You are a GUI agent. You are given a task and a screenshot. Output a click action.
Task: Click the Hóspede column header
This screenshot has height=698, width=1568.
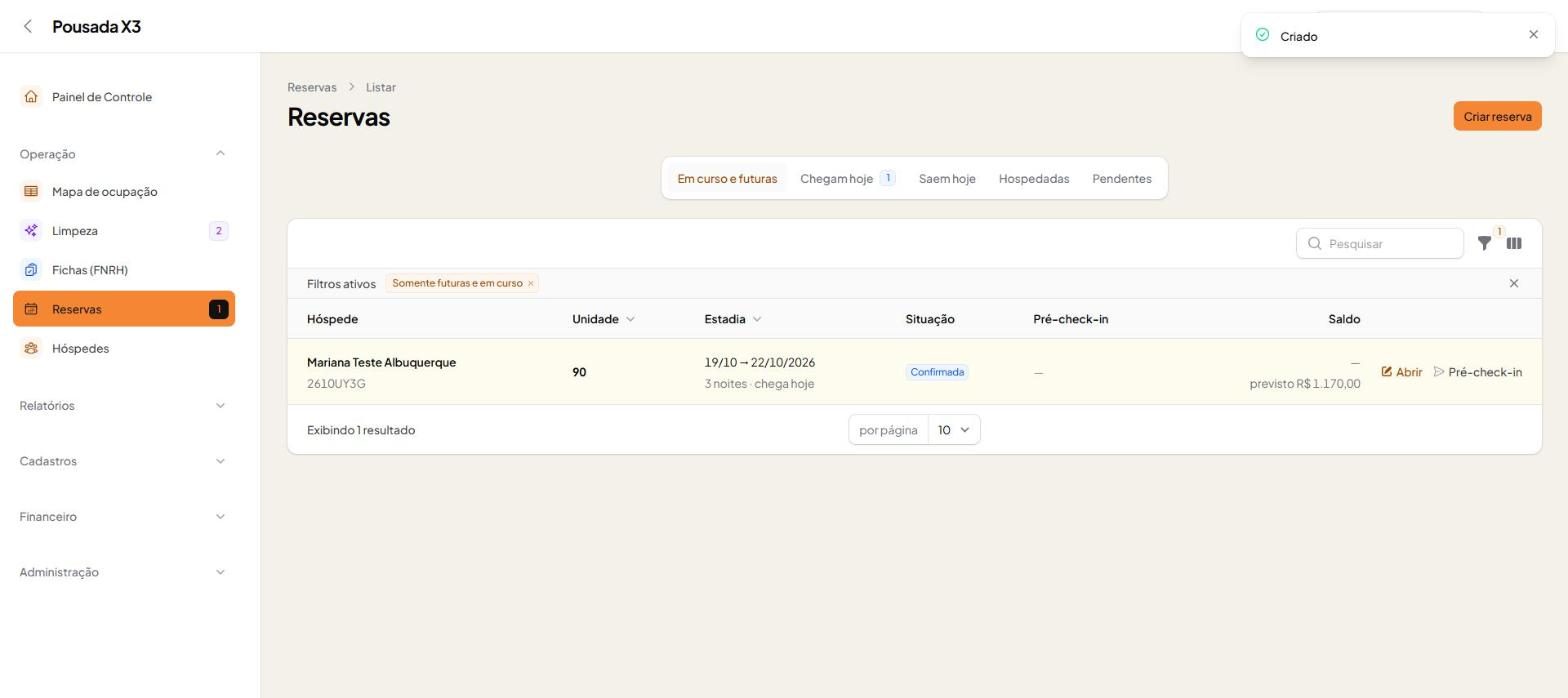click(332, 319)
